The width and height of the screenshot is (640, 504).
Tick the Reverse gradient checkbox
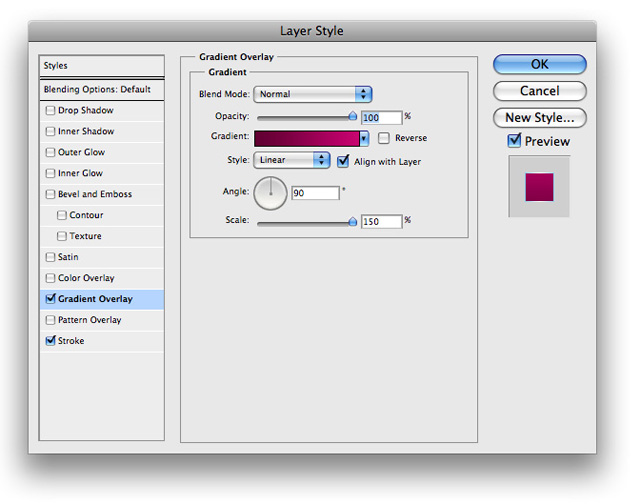384,138
